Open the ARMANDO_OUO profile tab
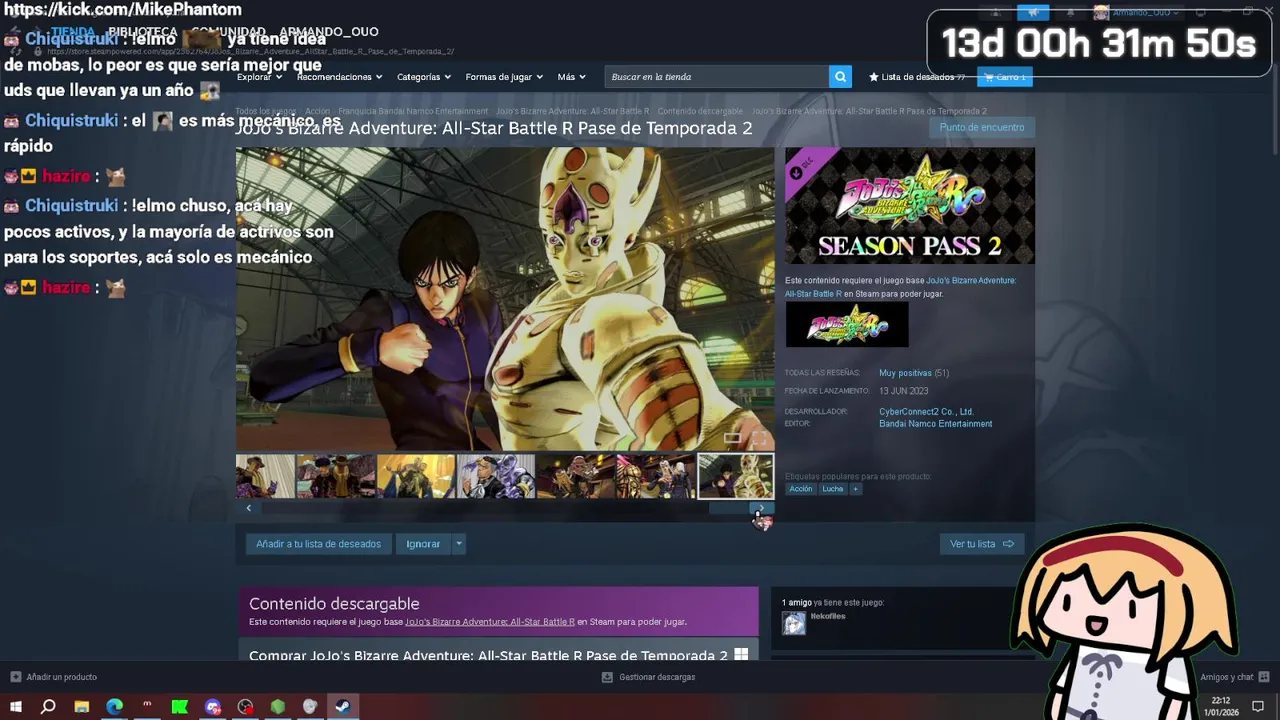Viewport: 1280px width, 720px height. [x=329, y=32]
